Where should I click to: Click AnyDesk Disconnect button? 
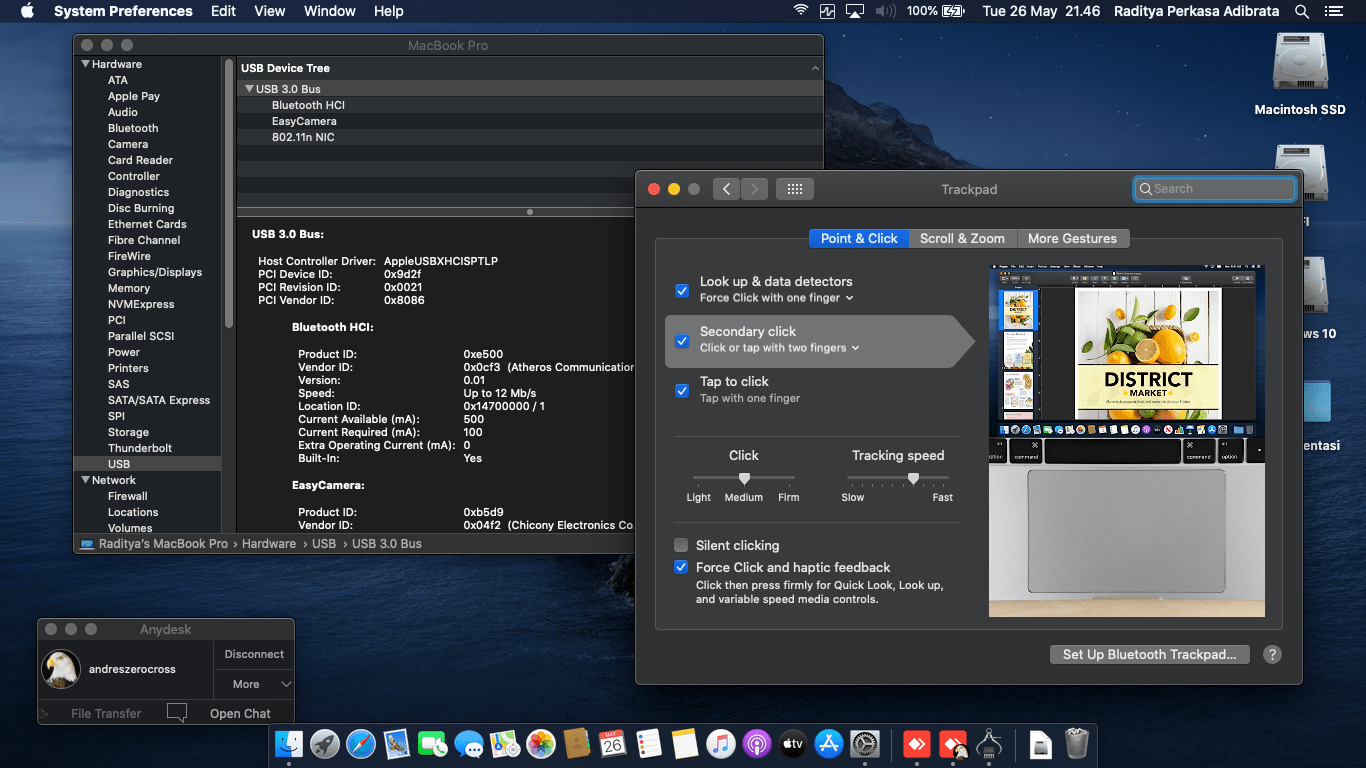click(x=254, y=654)
